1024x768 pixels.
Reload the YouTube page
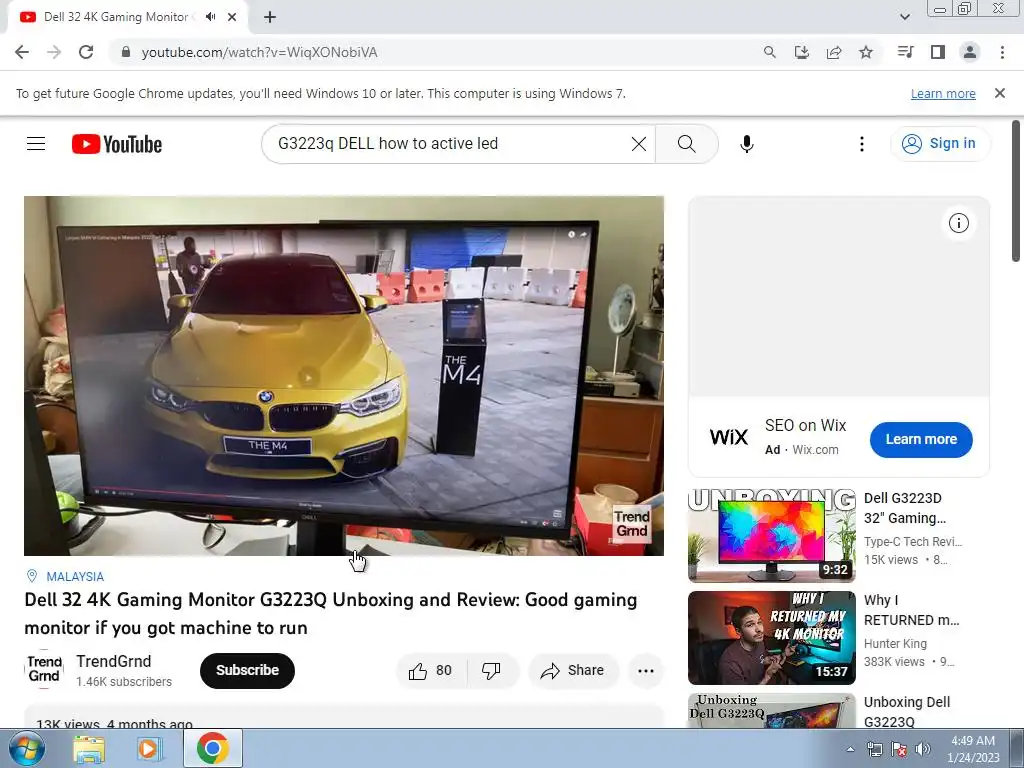point(86,52)
